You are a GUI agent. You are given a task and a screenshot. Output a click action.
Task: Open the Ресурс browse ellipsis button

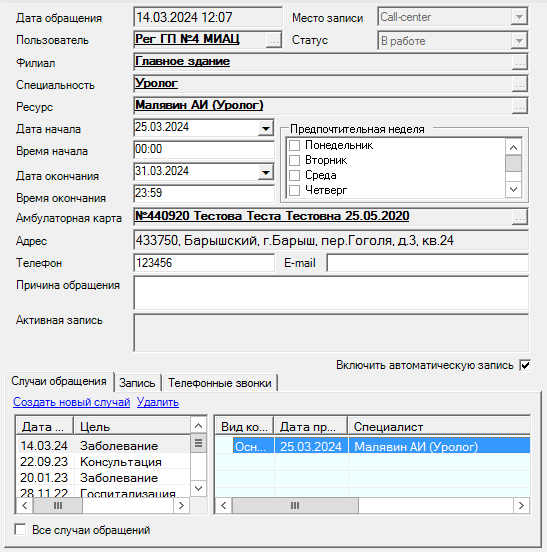click(x=520, y=106)
